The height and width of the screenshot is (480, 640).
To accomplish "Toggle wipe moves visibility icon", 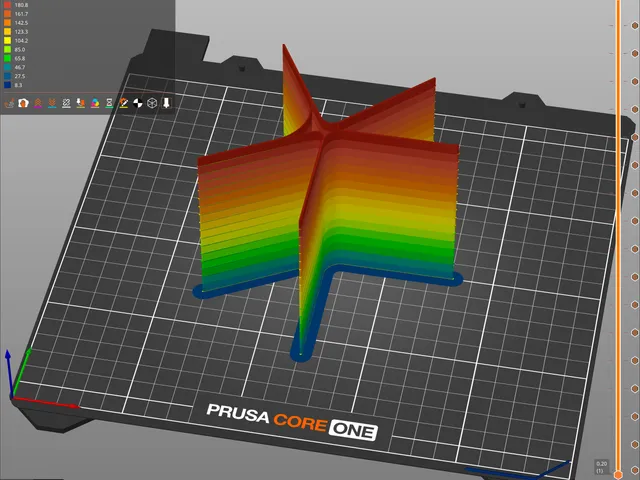I will tap(23, 103).
